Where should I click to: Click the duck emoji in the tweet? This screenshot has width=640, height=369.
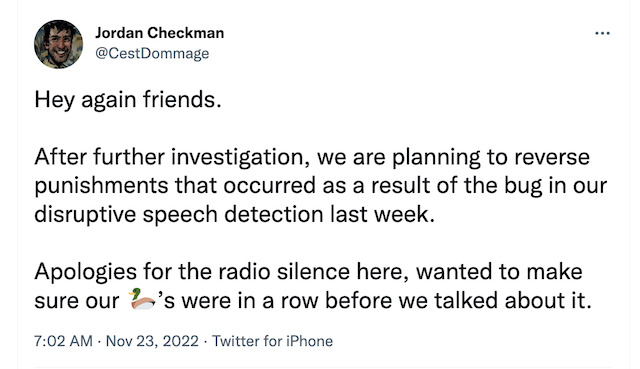[142, 299]
